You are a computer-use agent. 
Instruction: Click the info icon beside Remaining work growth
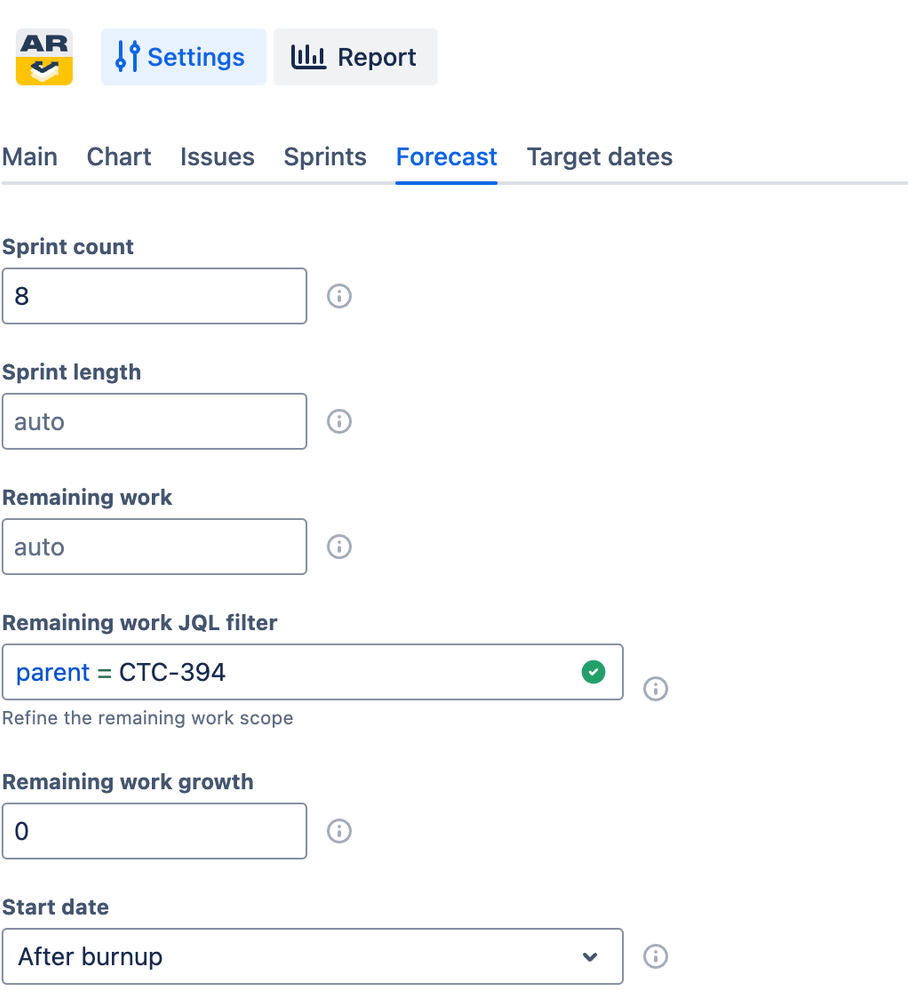click(x=339, y=831)
